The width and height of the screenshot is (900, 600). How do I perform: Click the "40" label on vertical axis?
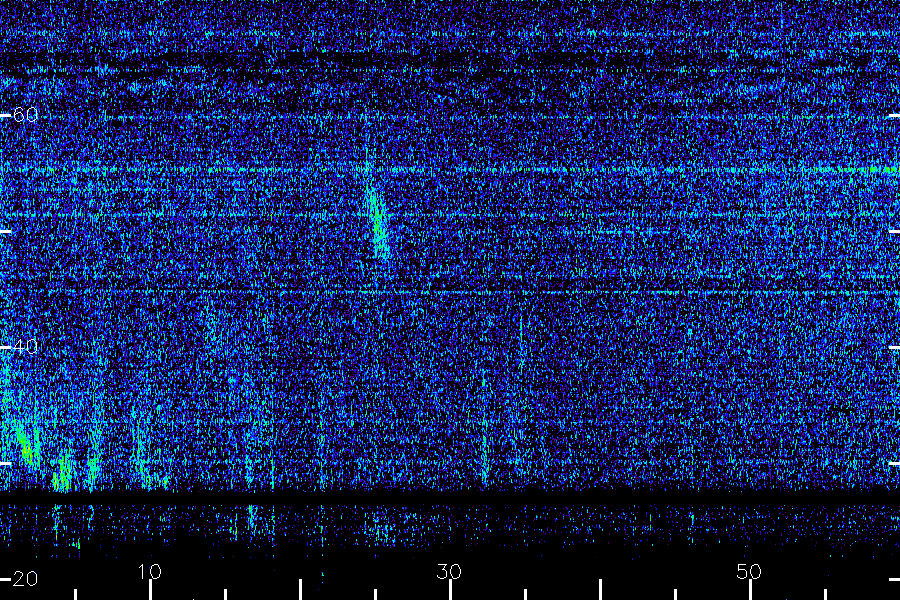26,347
